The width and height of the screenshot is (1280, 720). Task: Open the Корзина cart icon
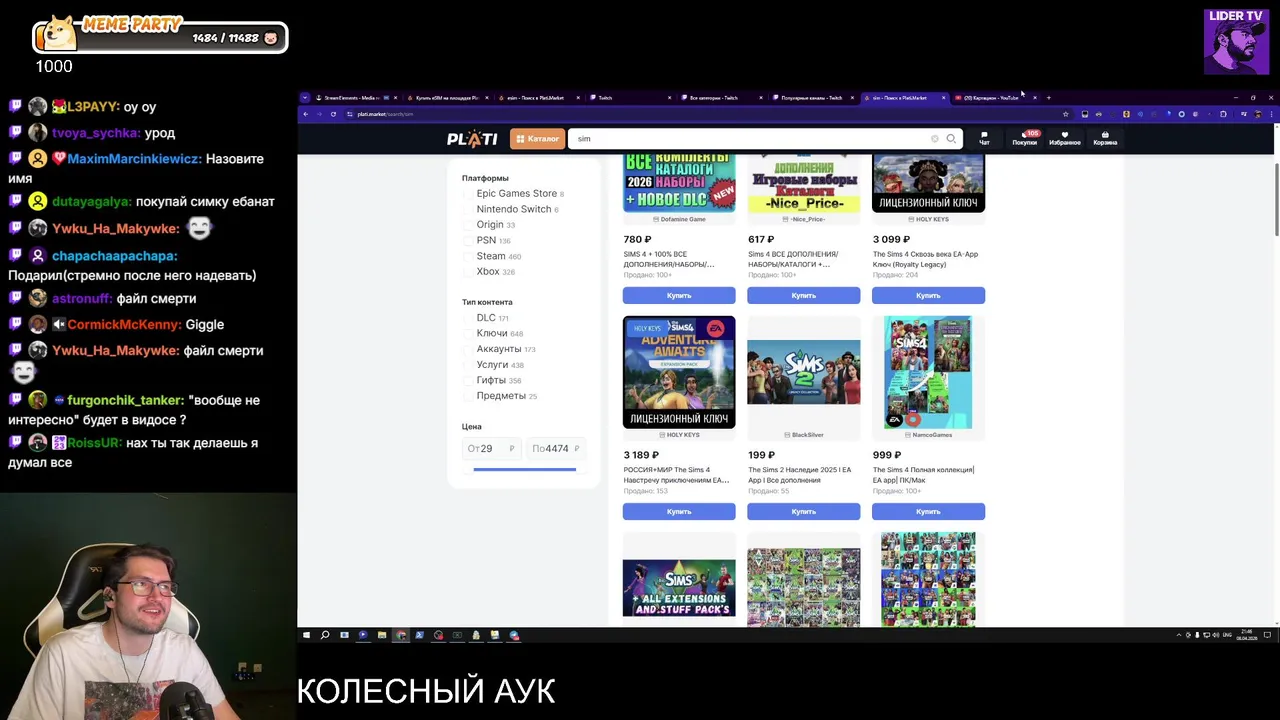click(1105, 139)
